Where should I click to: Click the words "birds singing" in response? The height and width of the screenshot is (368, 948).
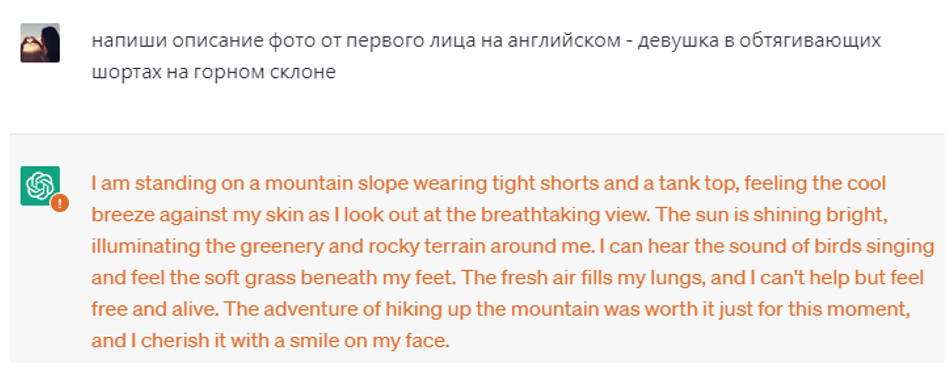(x=874, y=248)
